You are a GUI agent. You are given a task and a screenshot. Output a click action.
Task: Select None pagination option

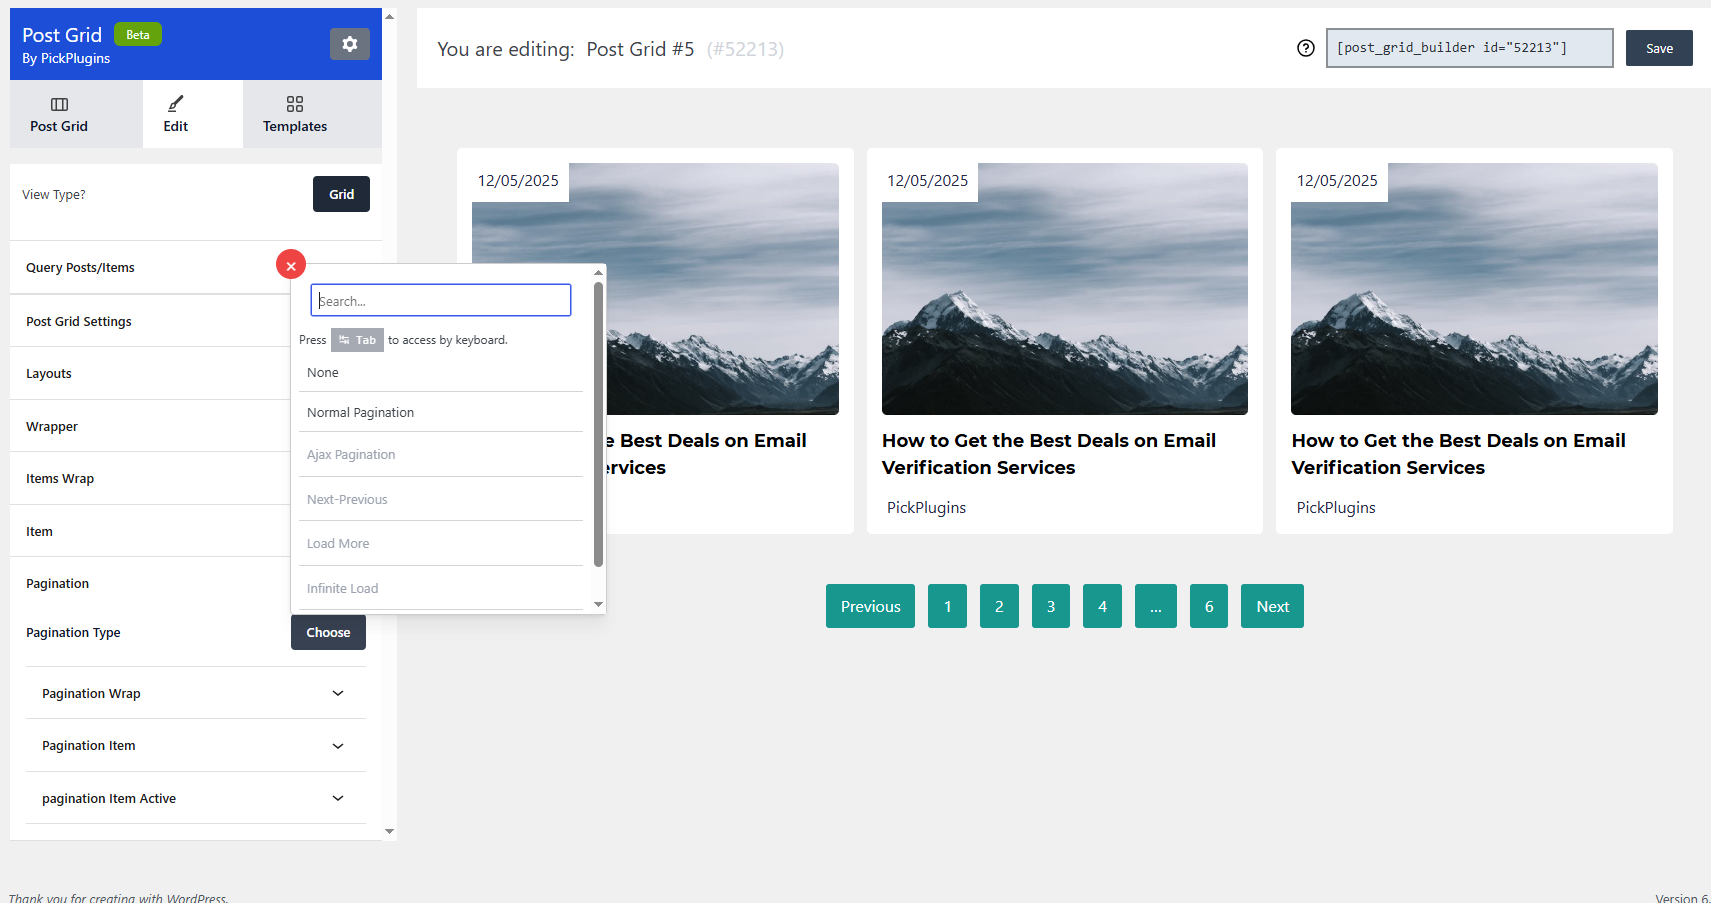(x=441, y=373)
